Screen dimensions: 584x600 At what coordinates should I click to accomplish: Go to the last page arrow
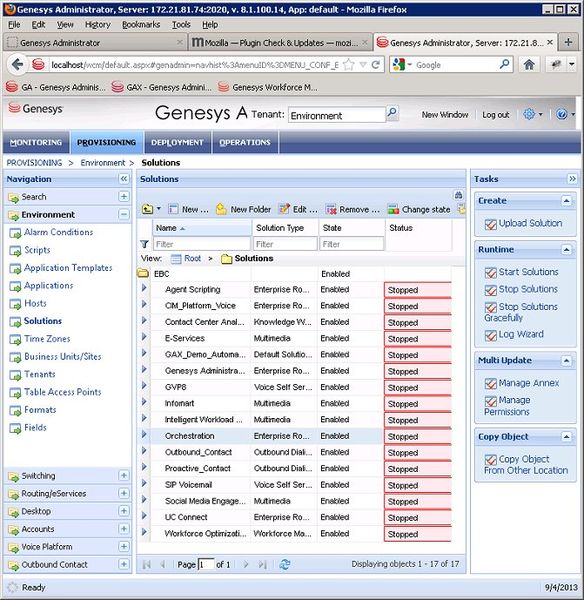263,564
